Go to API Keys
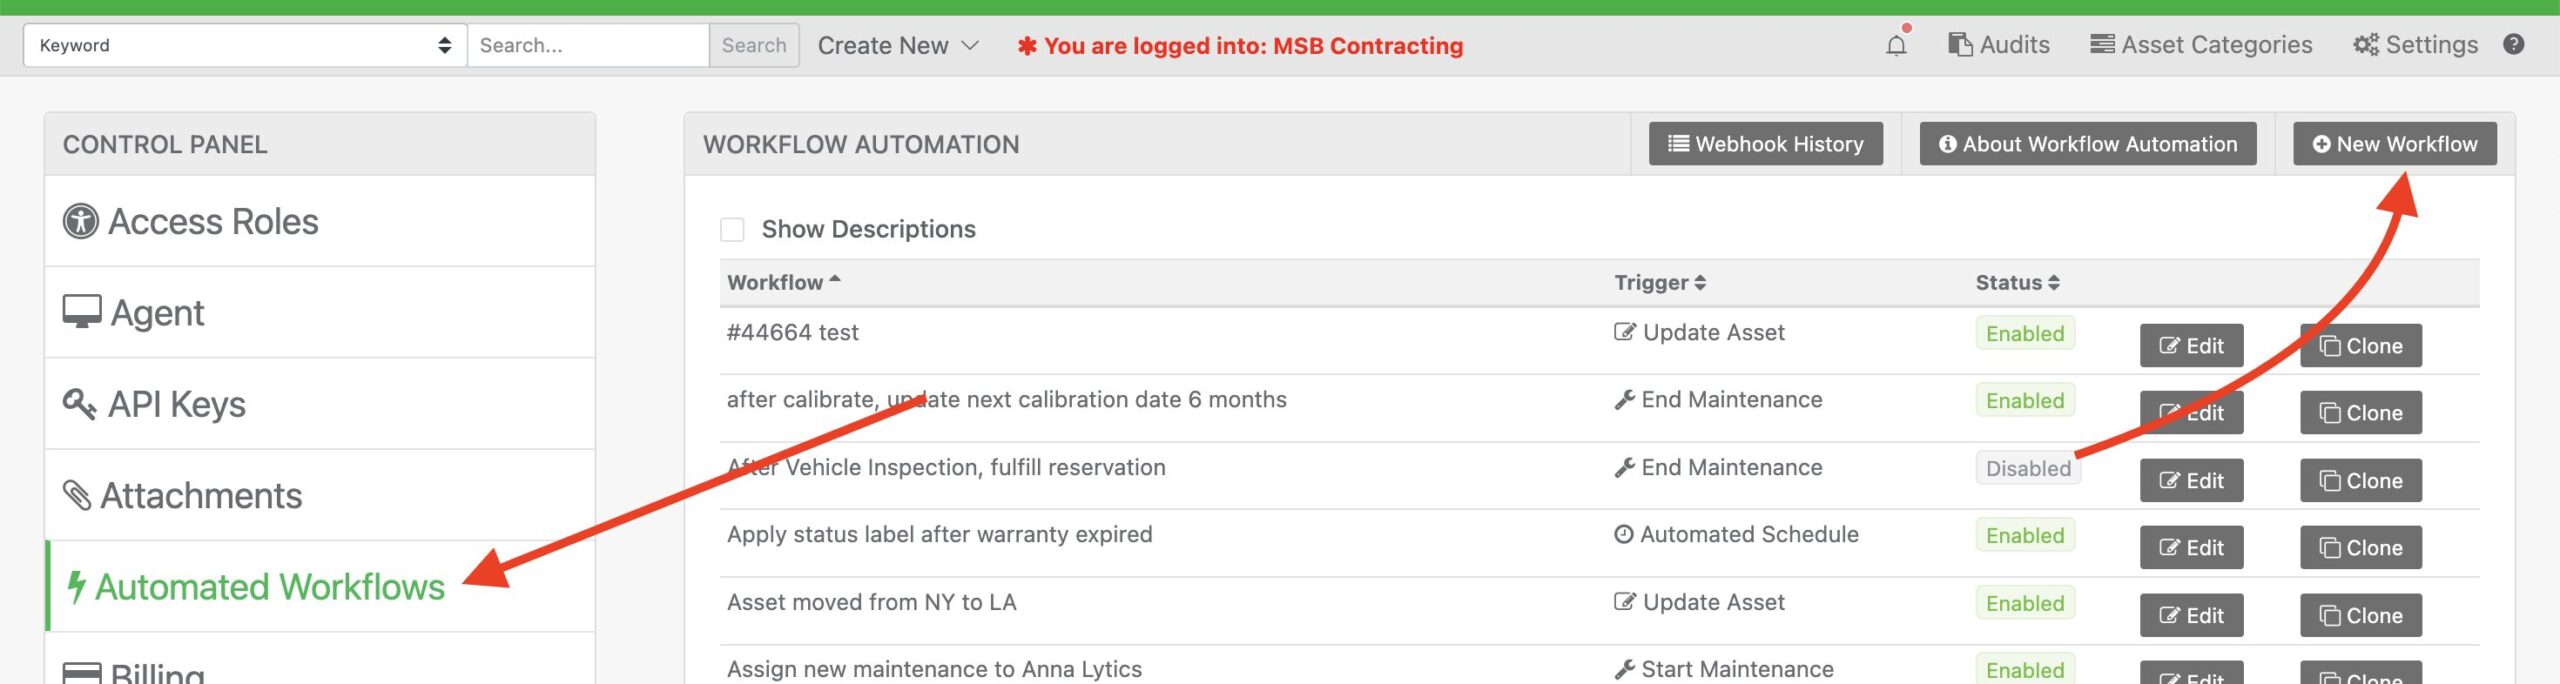This screenshot has width=2560, height=684. click(x=320, y=404)
